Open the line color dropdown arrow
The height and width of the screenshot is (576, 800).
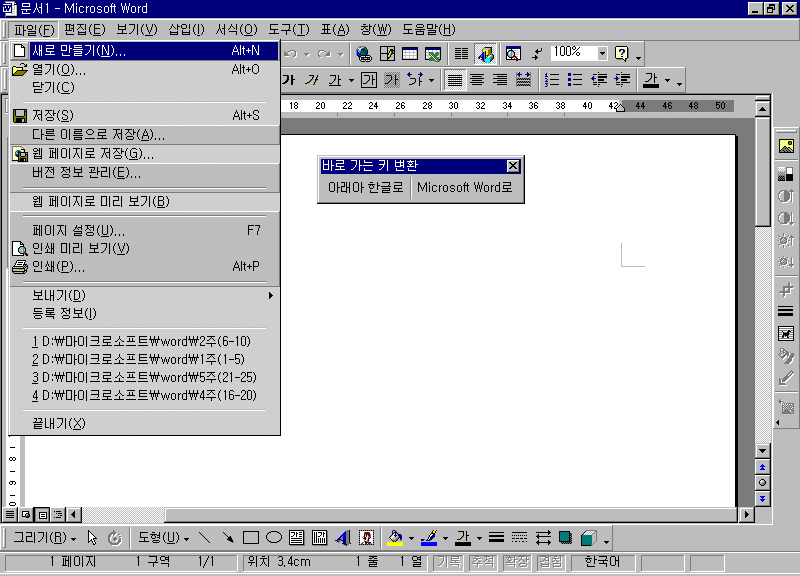pos(445,538)
